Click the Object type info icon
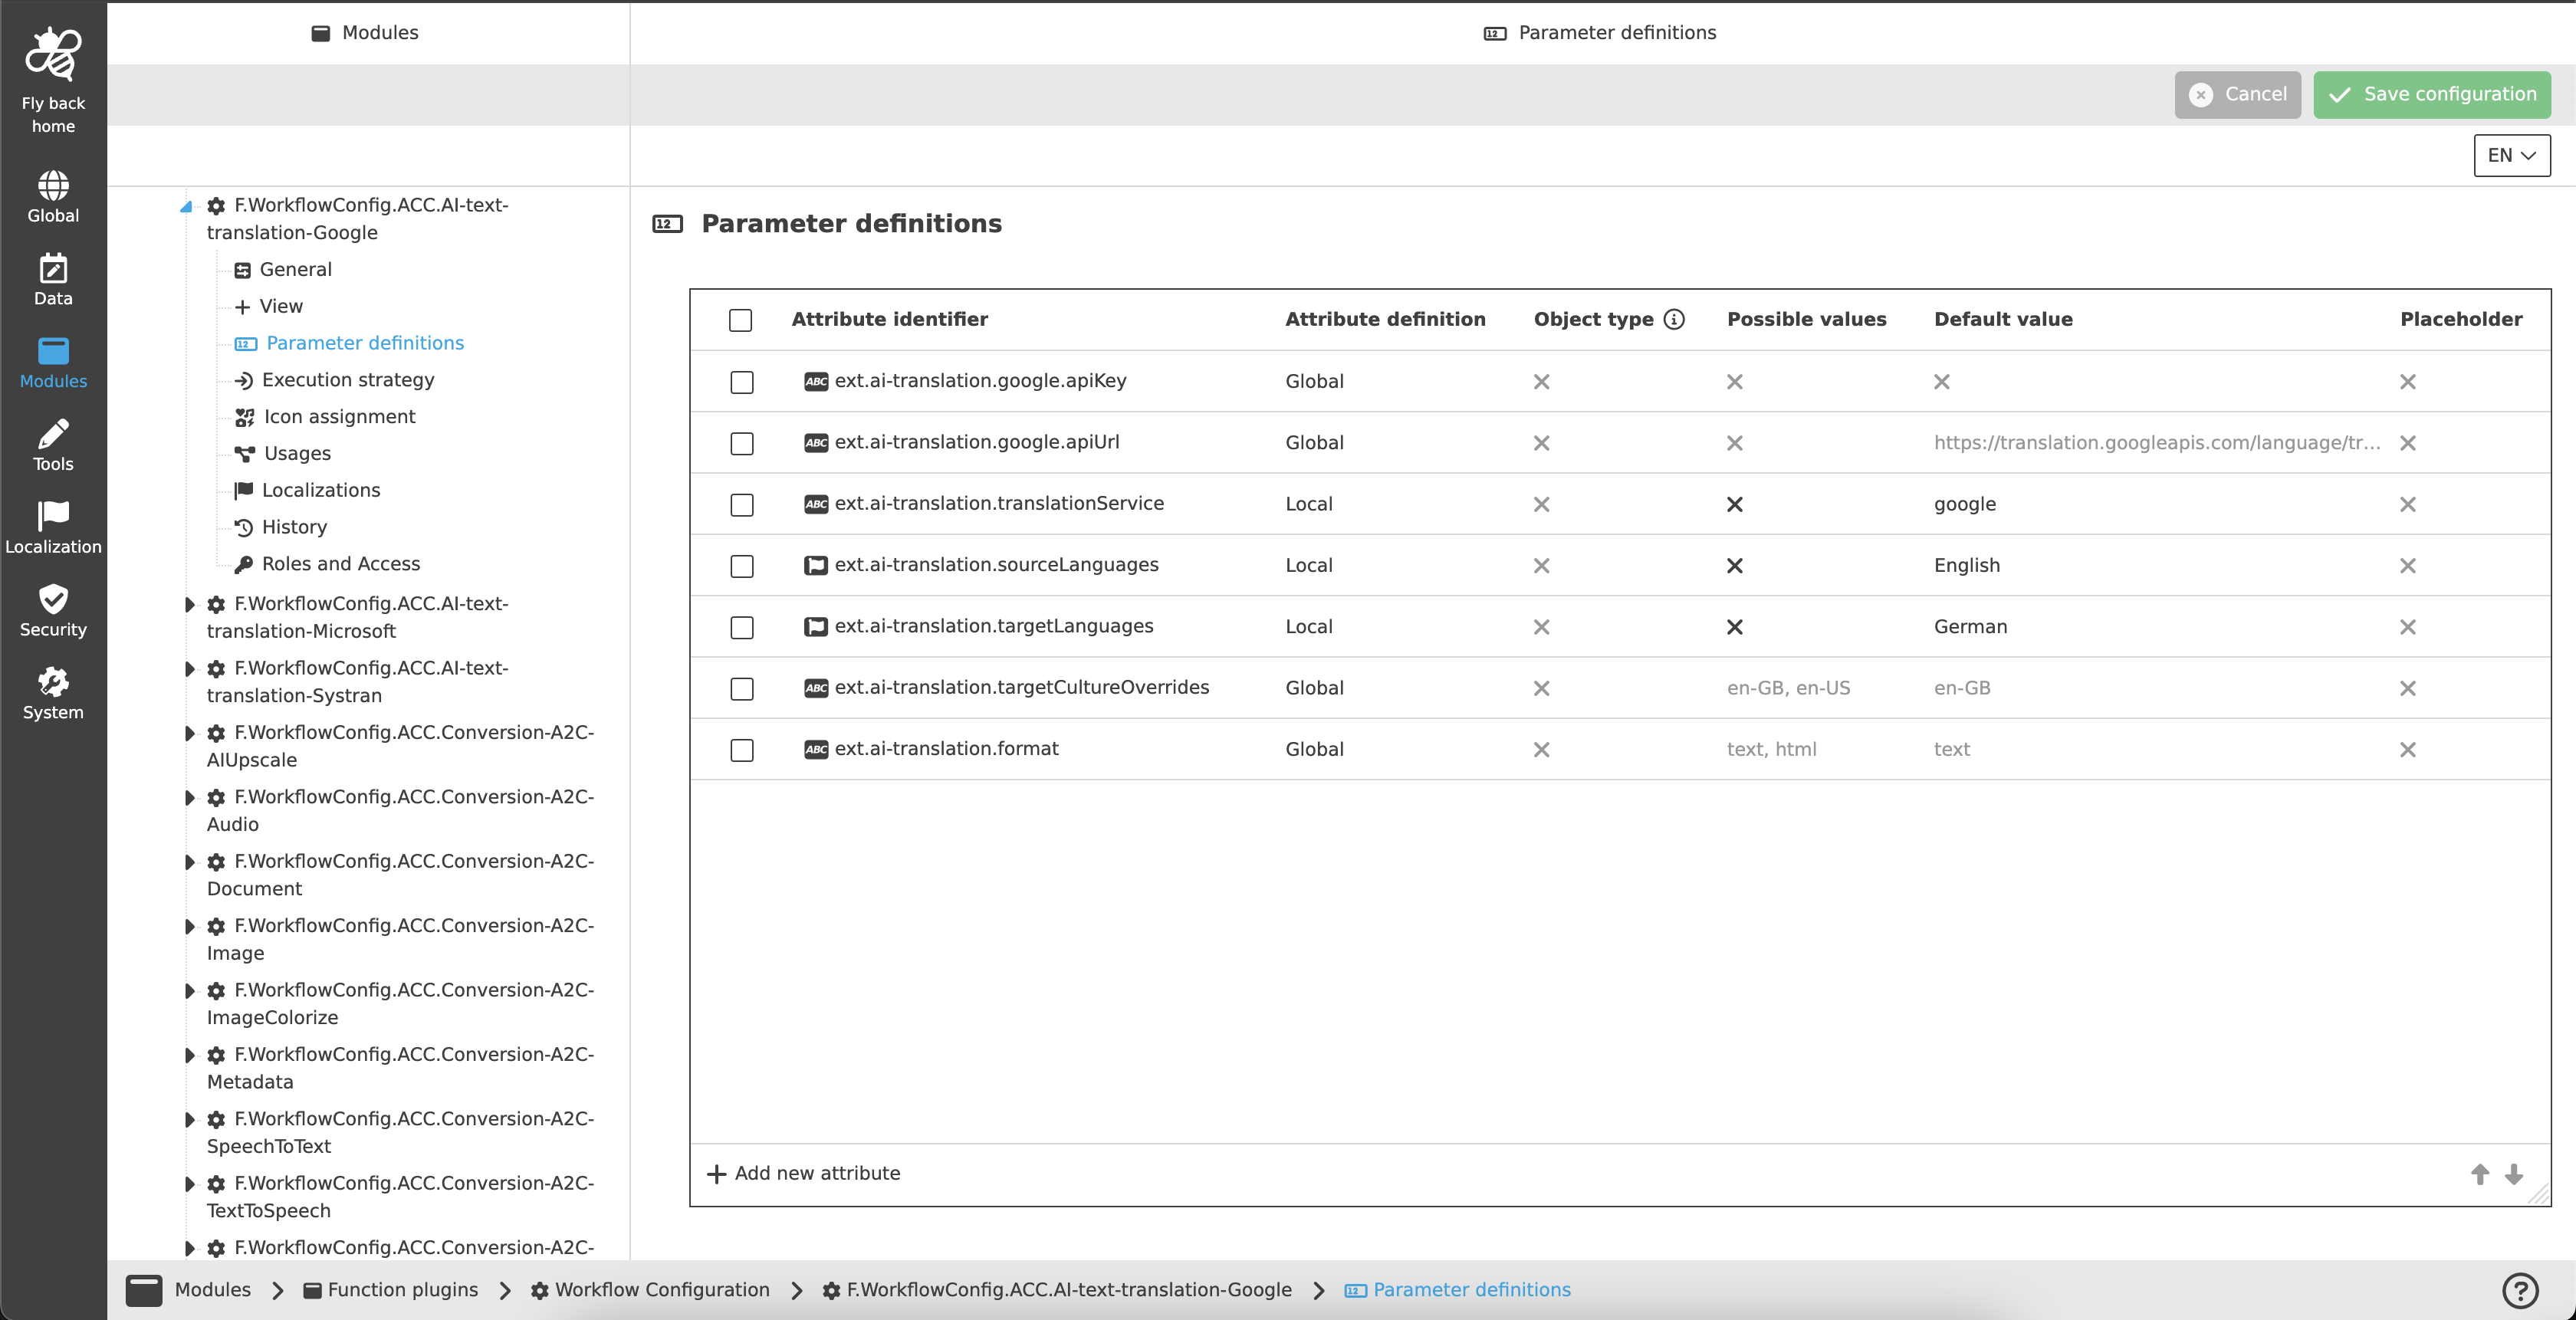The height and width of the screenshot is (1320, 2576). (1673, 319)
